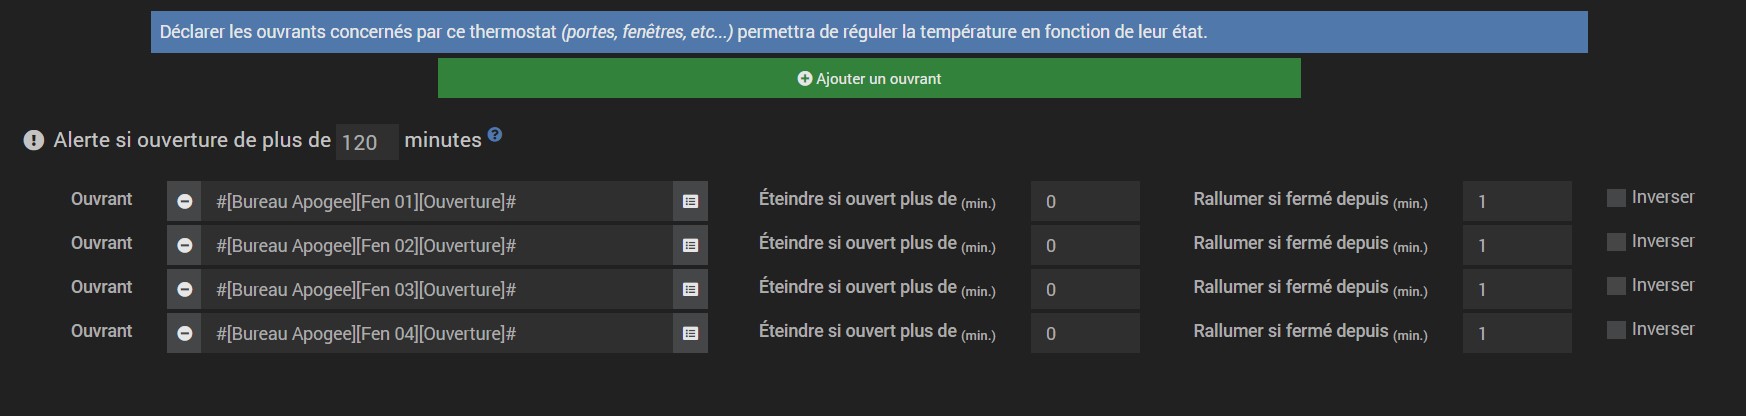The width and height of the screenshot is (1746, 416).
Task: Click Rallumer si fermé field for Fen 01
Action: [1516, 201]
